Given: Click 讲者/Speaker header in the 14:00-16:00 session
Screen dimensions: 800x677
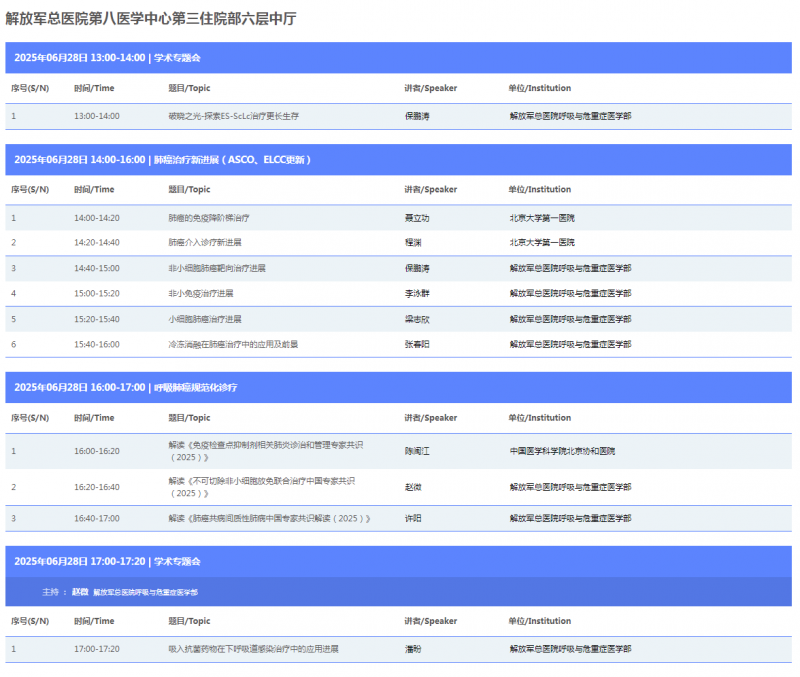Looking at the screenshot, I should click(x=431, y=189).
